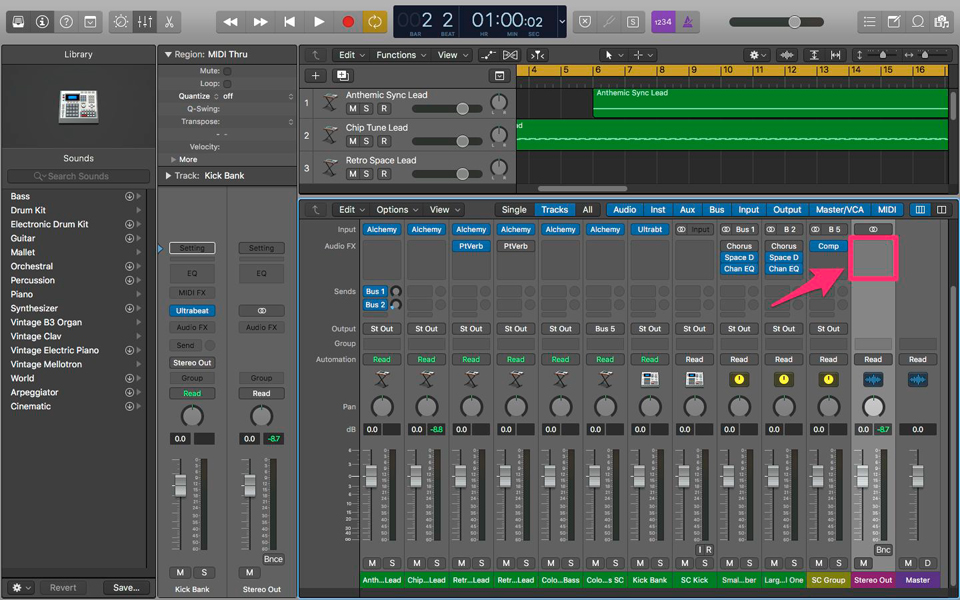This screenshot has width=960, height=600.
Task: Click the Kick Bank drum machine icon
Action: point(650,380)
